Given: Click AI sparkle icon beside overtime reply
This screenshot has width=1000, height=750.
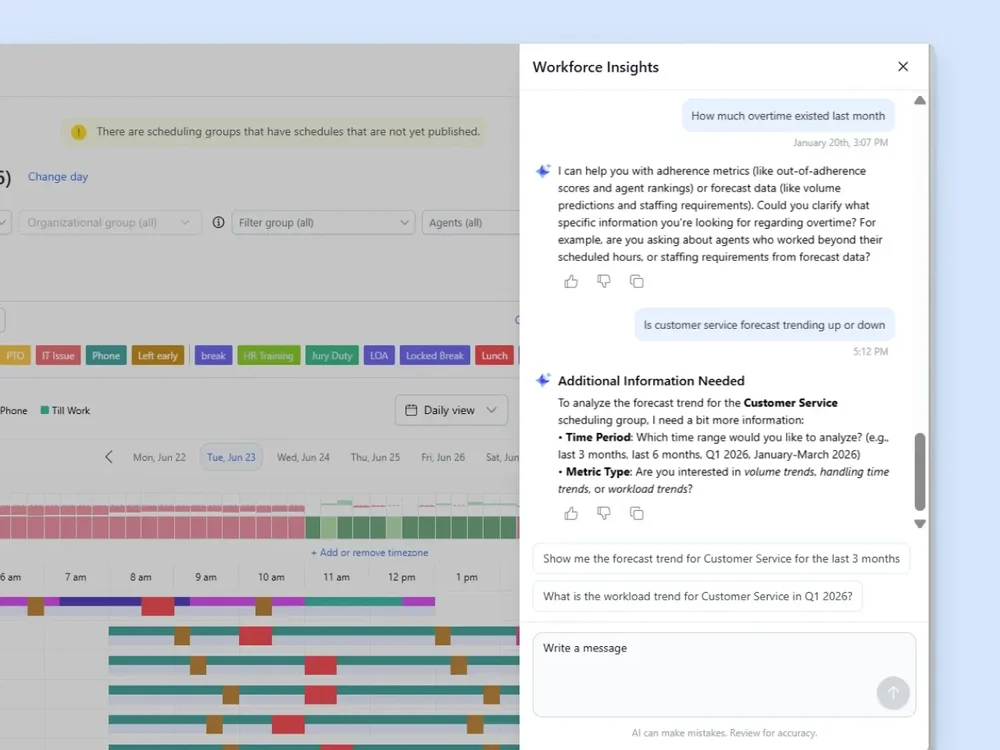Looking at the screenshot, I should coord(543,171).
